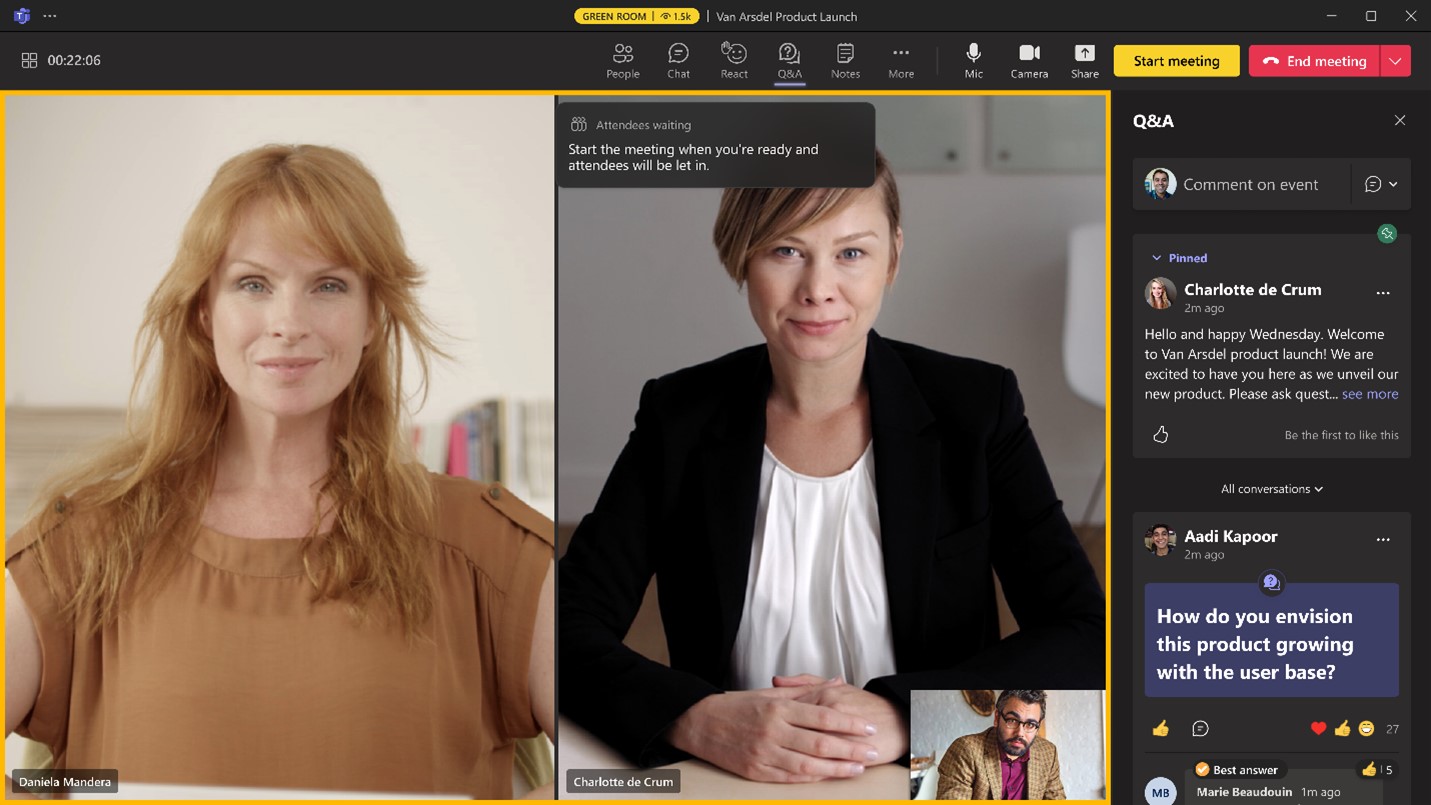
Task: Open the People panel
Action: click(x=623, y=60)
